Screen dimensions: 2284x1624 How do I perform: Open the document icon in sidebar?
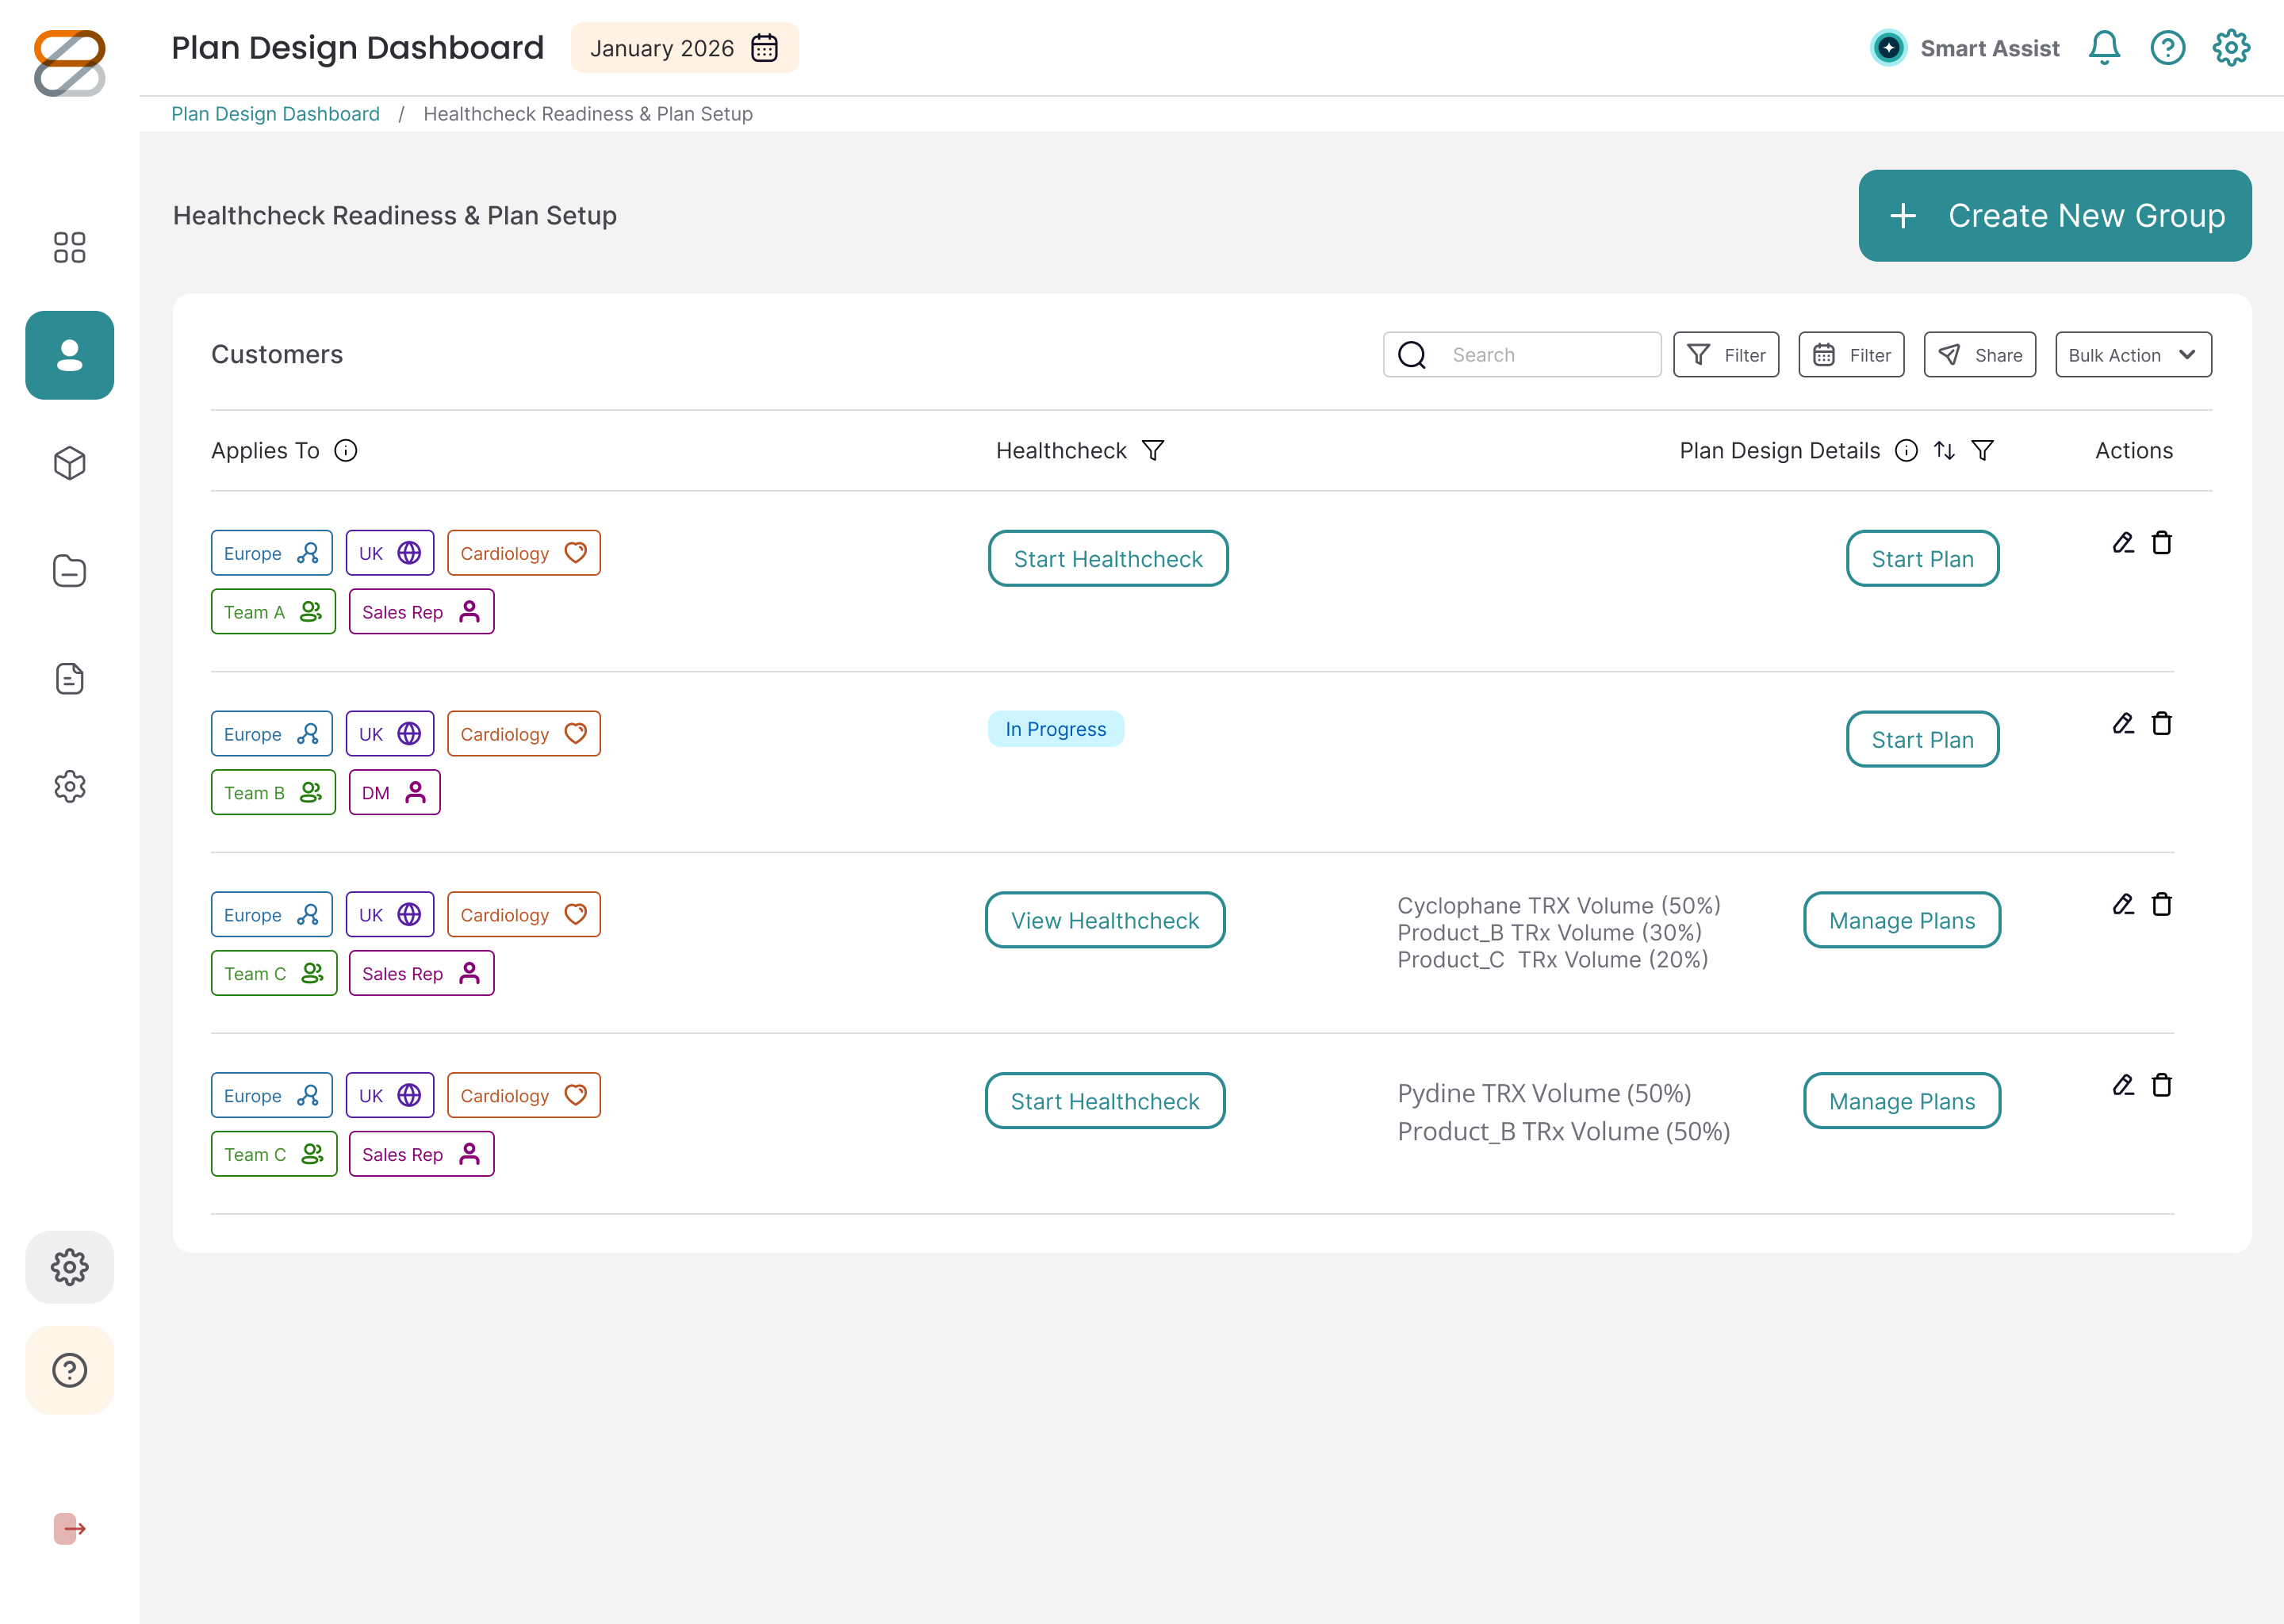tap(69, 679)
